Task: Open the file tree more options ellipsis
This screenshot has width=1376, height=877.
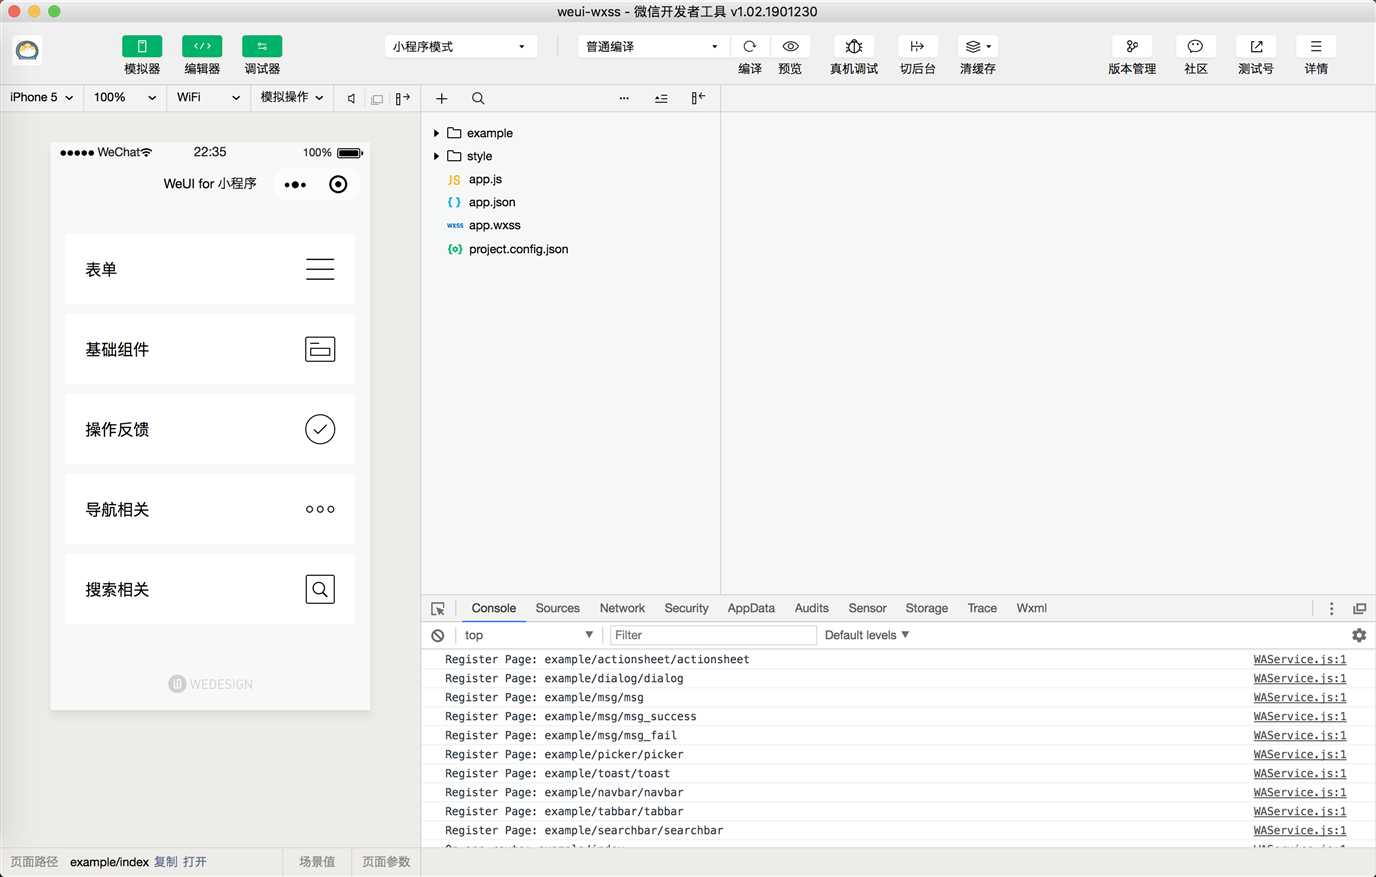Action: (x=624, y=99)
